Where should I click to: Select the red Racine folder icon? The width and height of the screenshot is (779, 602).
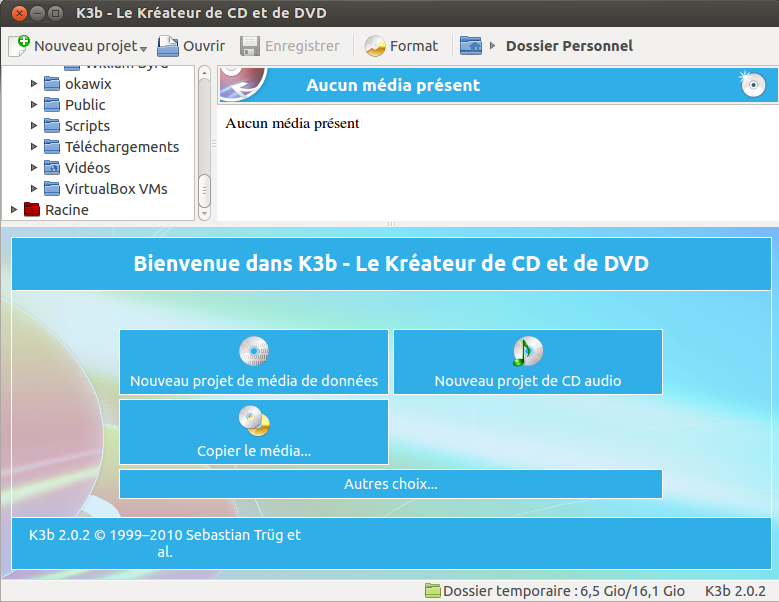point(32,209)
